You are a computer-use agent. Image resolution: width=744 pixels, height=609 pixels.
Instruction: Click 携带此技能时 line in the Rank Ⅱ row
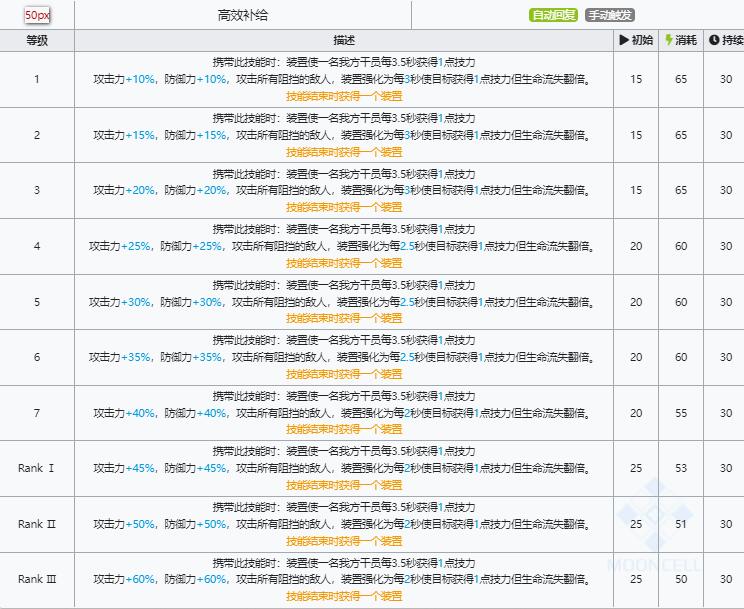pos(344,507)
